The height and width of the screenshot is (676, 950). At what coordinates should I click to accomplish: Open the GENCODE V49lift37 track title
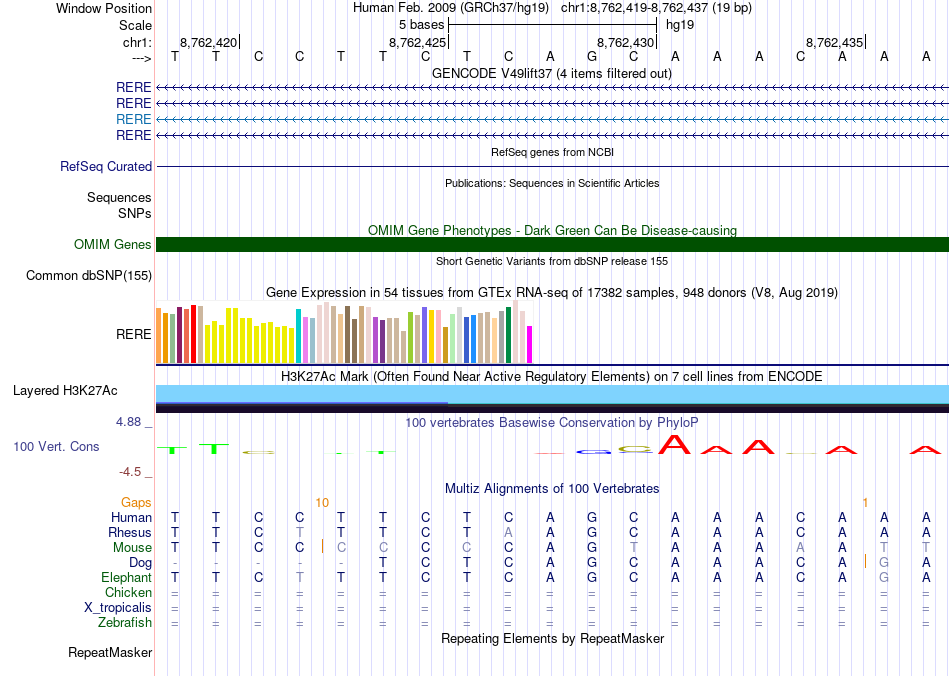click(x=551, y=74)
